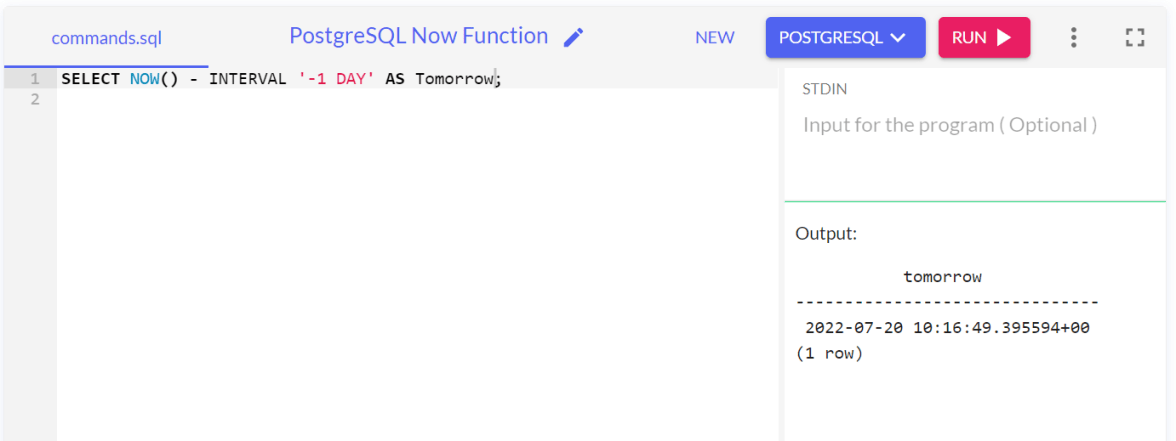Viewport: 1176px width, 441px height.
Task: Click NEW to start a new snippet
Action: pyautogui.click(x=715, y=38)
